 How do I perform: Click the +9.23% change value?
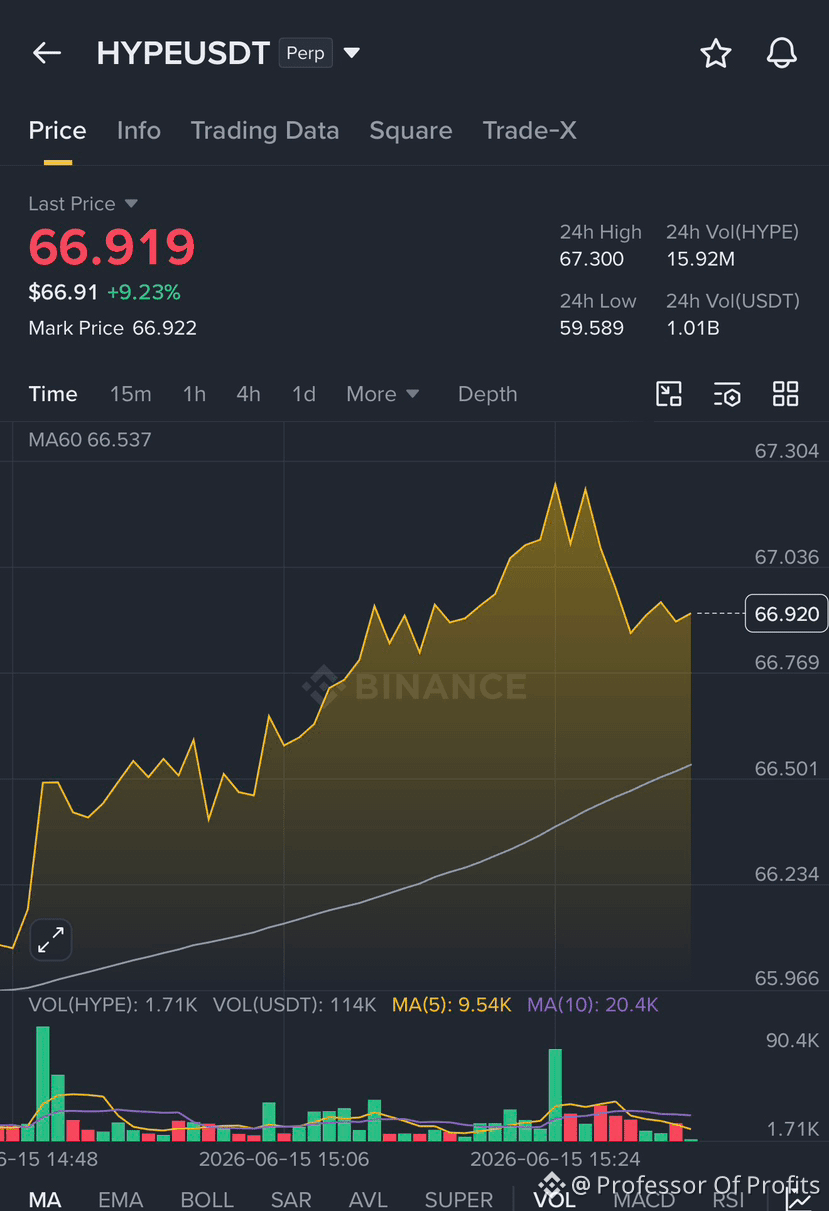pyautogui.click(x=144, y=292)
